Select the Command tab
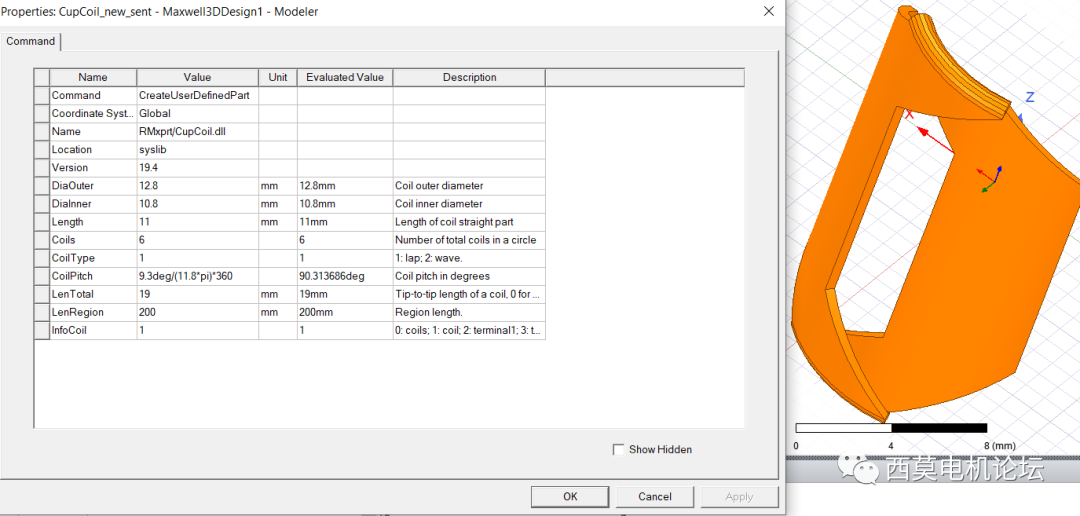Viewport: 1080px width, 516px height. (30, 41)
